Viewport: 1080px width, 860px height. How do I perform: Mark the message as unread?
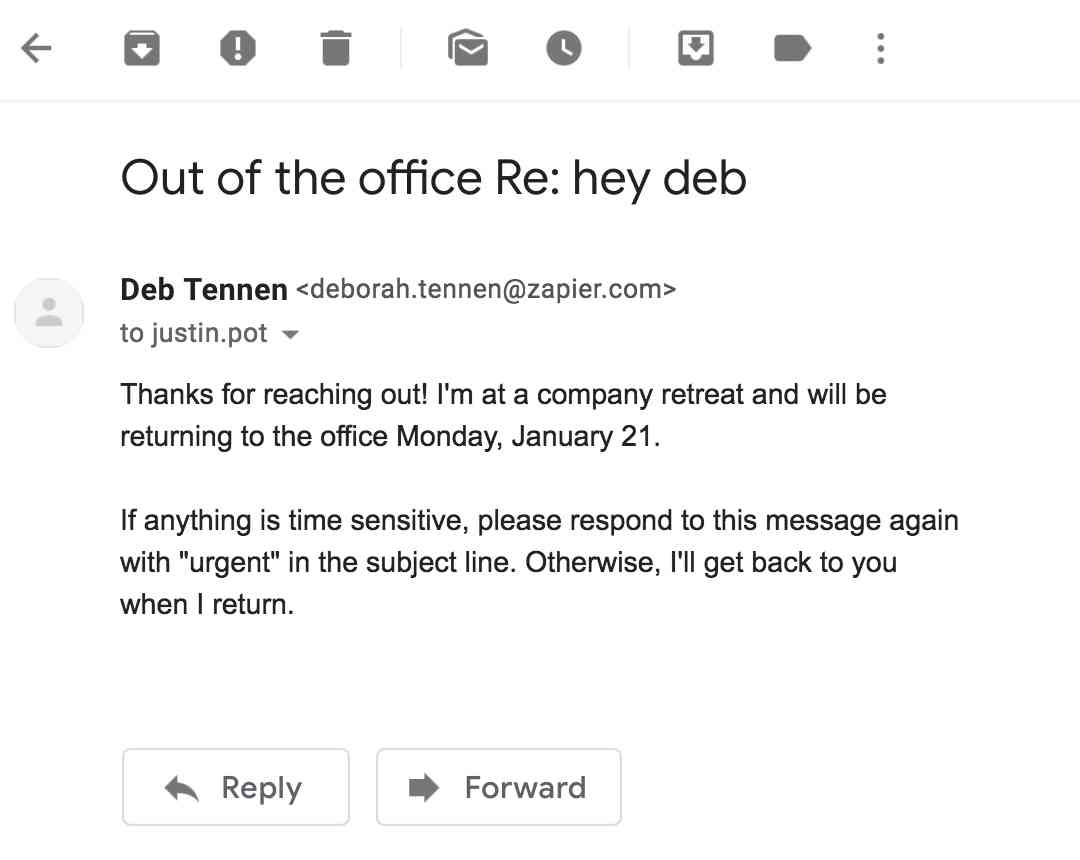pos(468,47)
